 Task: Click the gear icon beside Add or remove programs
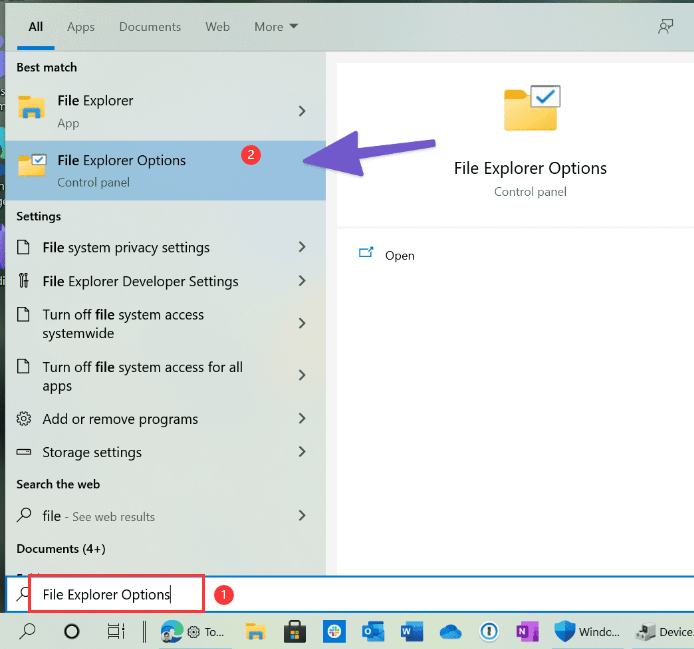[x=23, y=419]
